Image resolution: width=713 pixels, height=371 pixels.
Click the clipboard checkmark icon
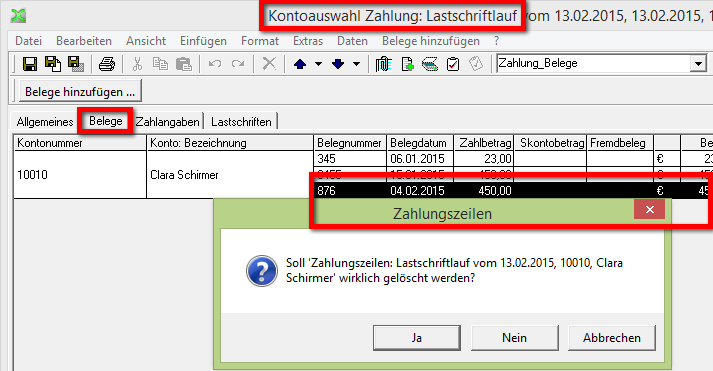pyautogui.click(x=453, y=64)
